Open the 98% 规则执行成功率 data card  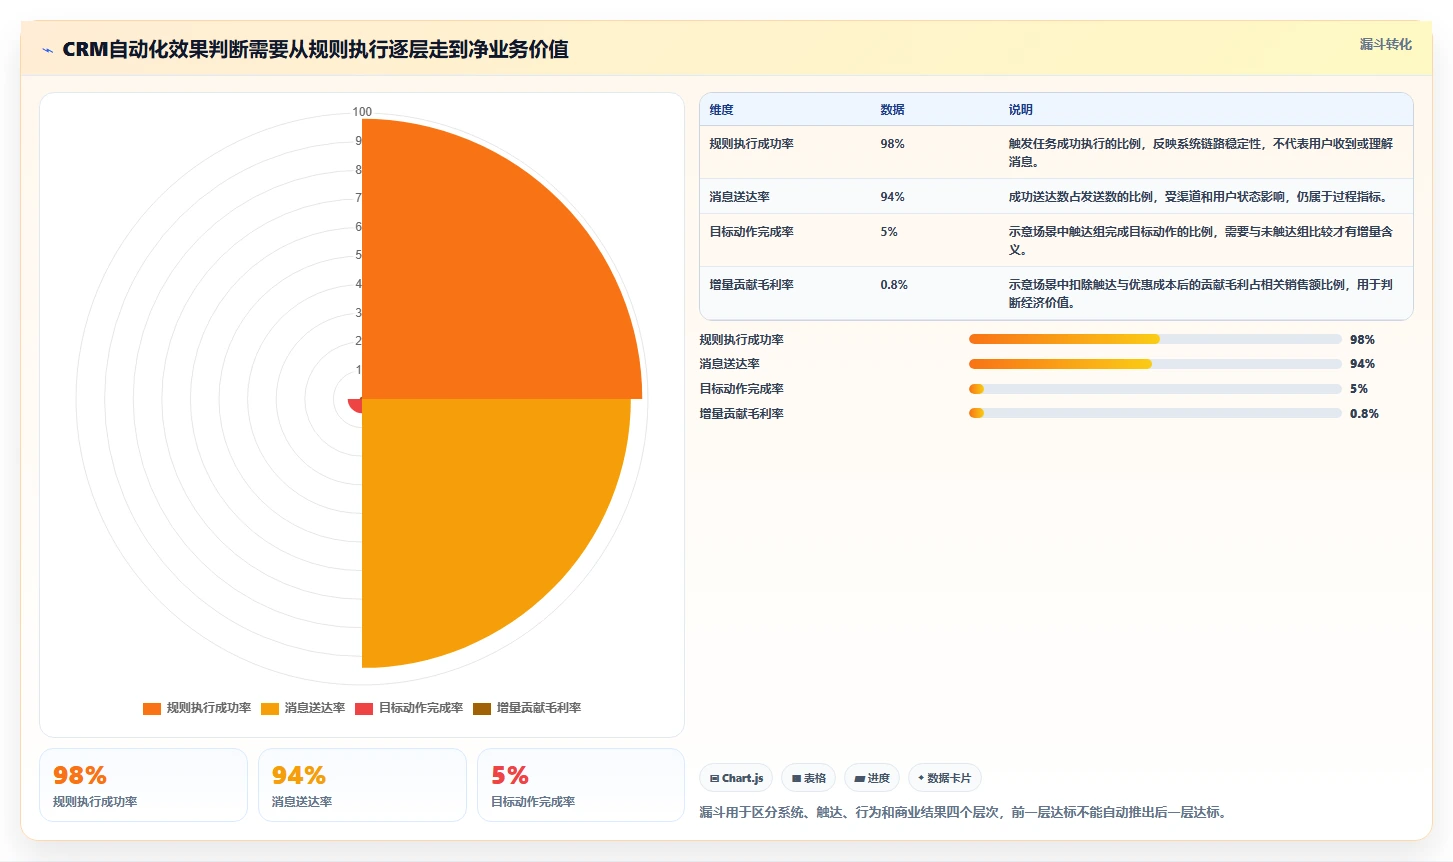point(143,785)
